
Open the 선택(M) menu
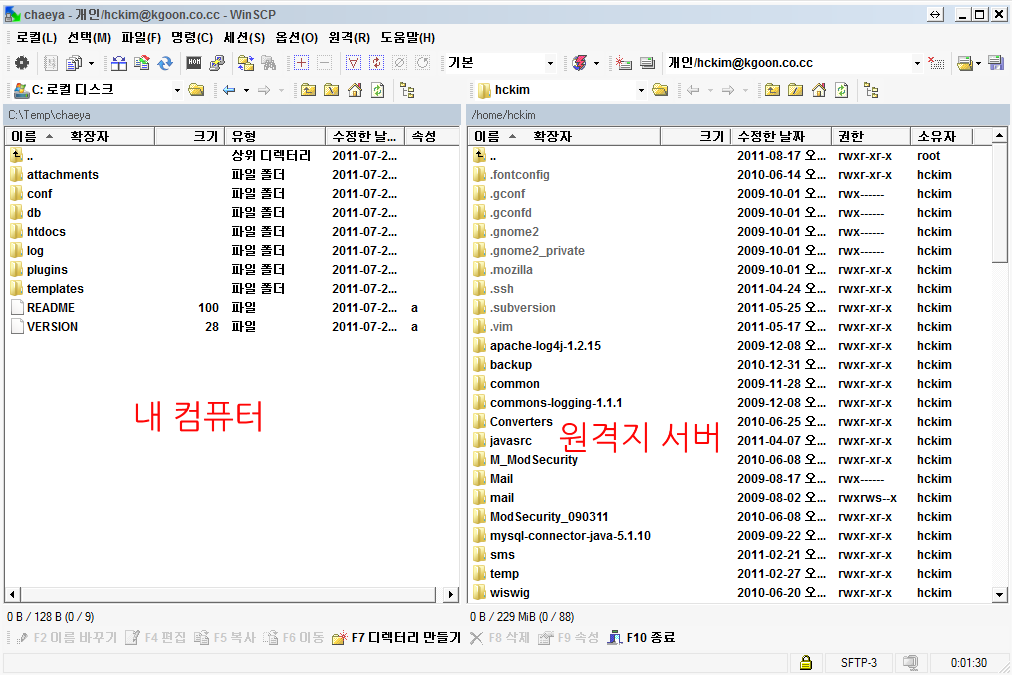pyautogui.click(x=89, y=37)
